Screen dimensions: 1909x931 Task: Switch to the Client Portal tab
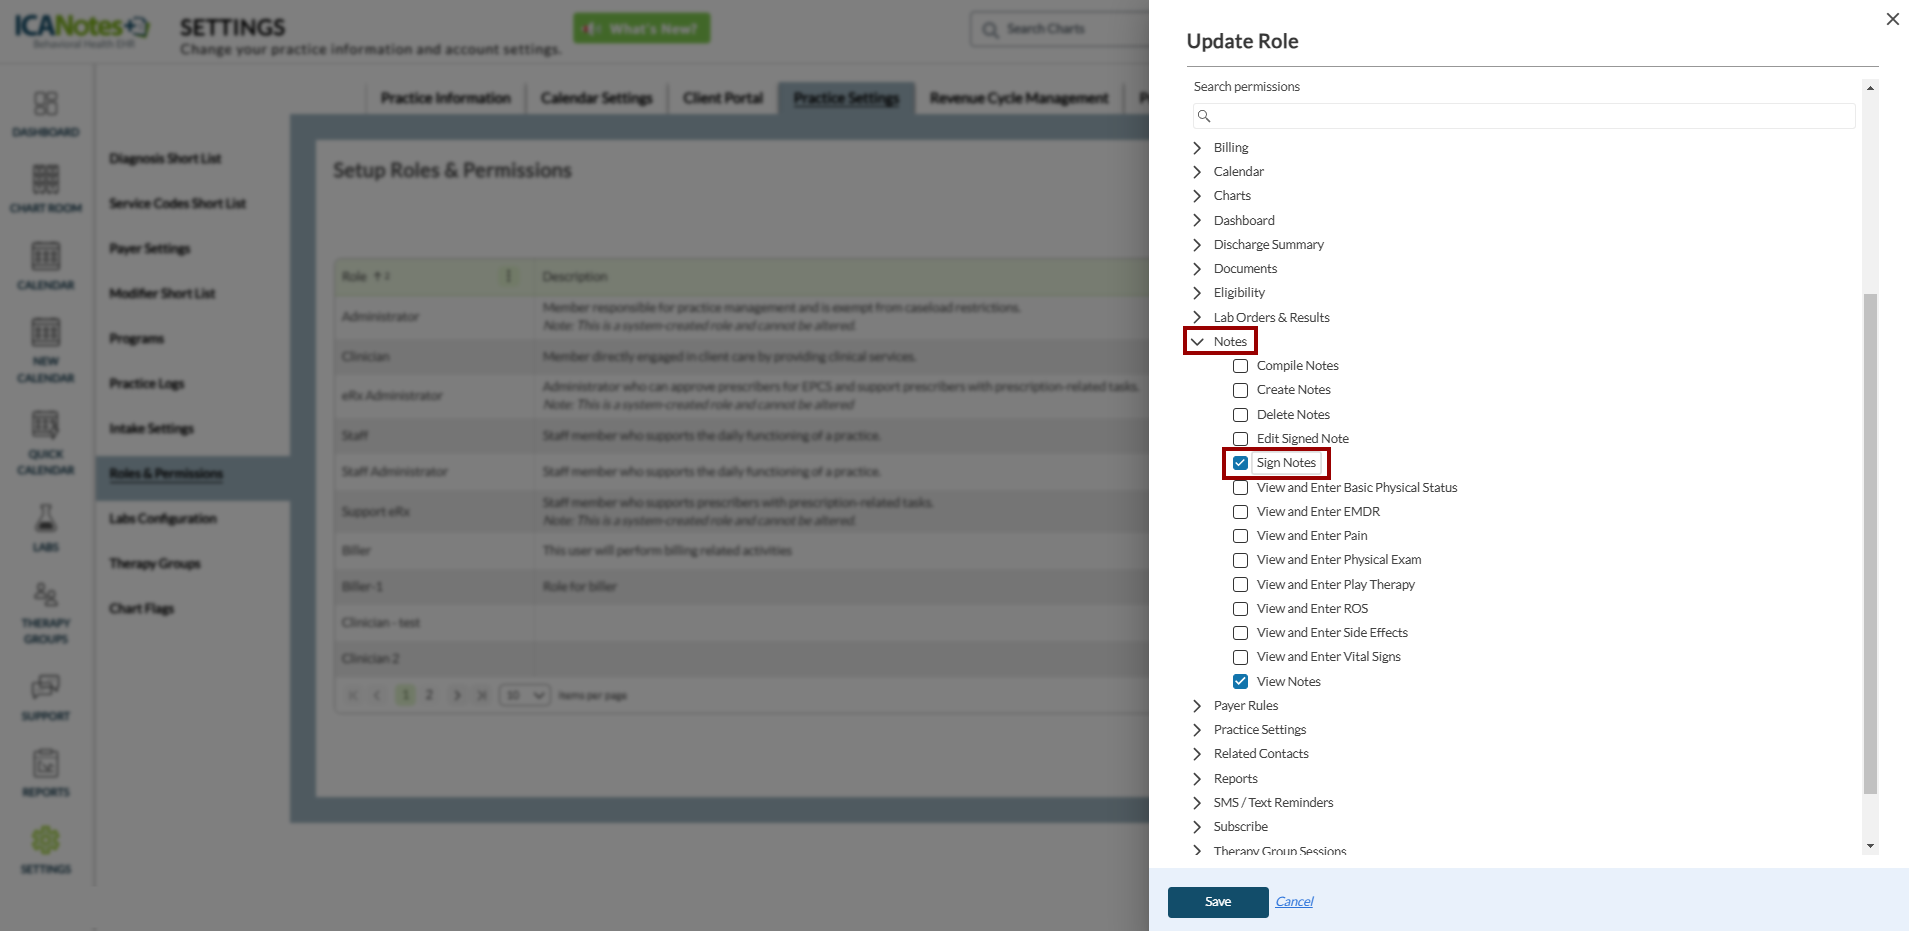[723, 98]
